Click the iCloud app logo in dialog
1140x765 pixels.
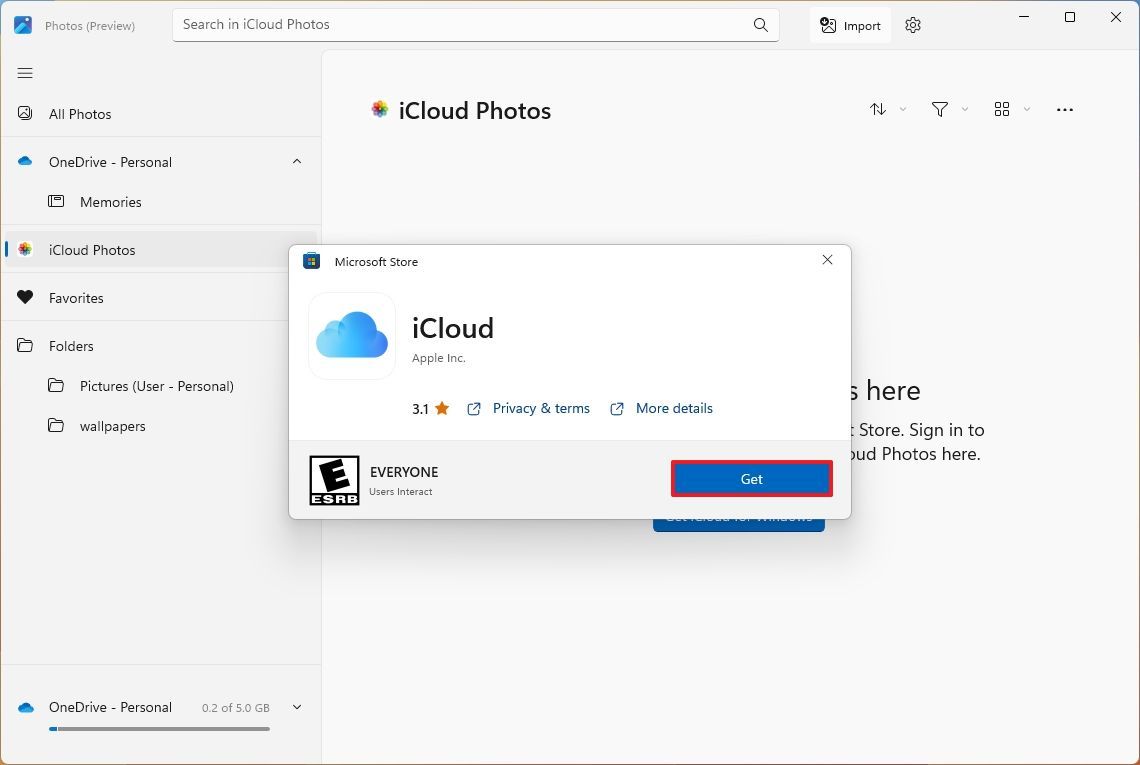click(x=352, y=336)
